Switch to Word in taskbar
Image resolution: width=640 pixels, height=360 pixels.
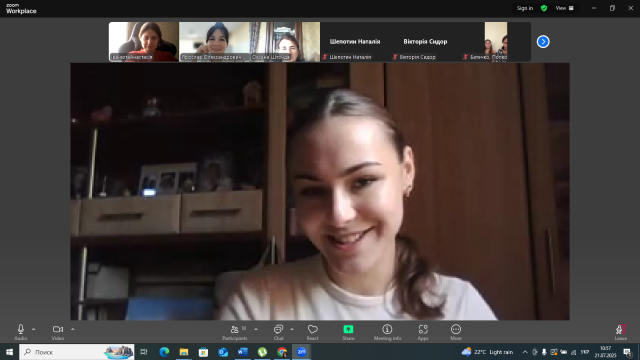pyautogui.click(x=242, y=352)
